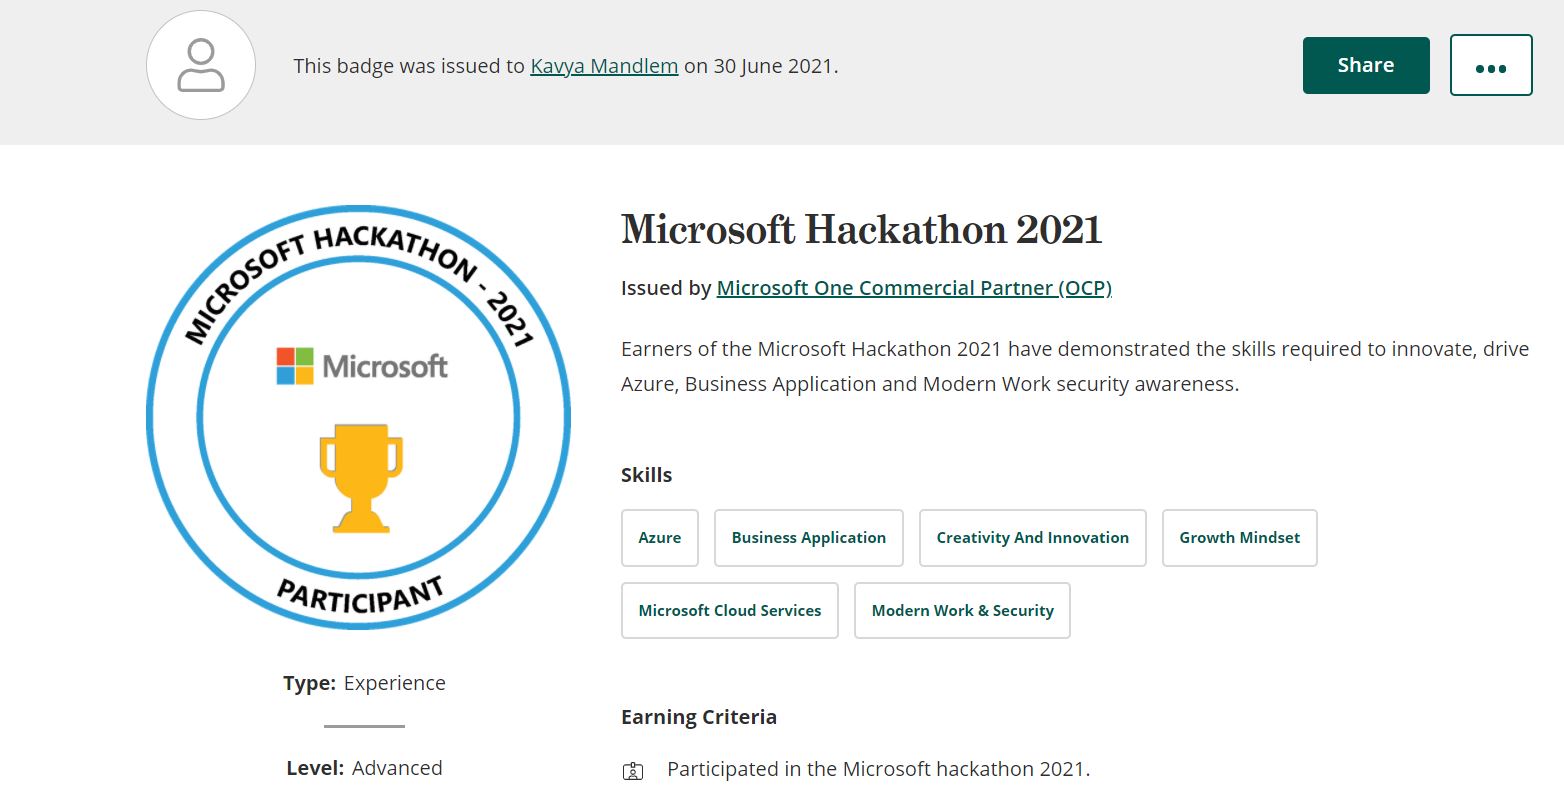Click the Microsoft Hackathon 2021 title

[861, 230]
